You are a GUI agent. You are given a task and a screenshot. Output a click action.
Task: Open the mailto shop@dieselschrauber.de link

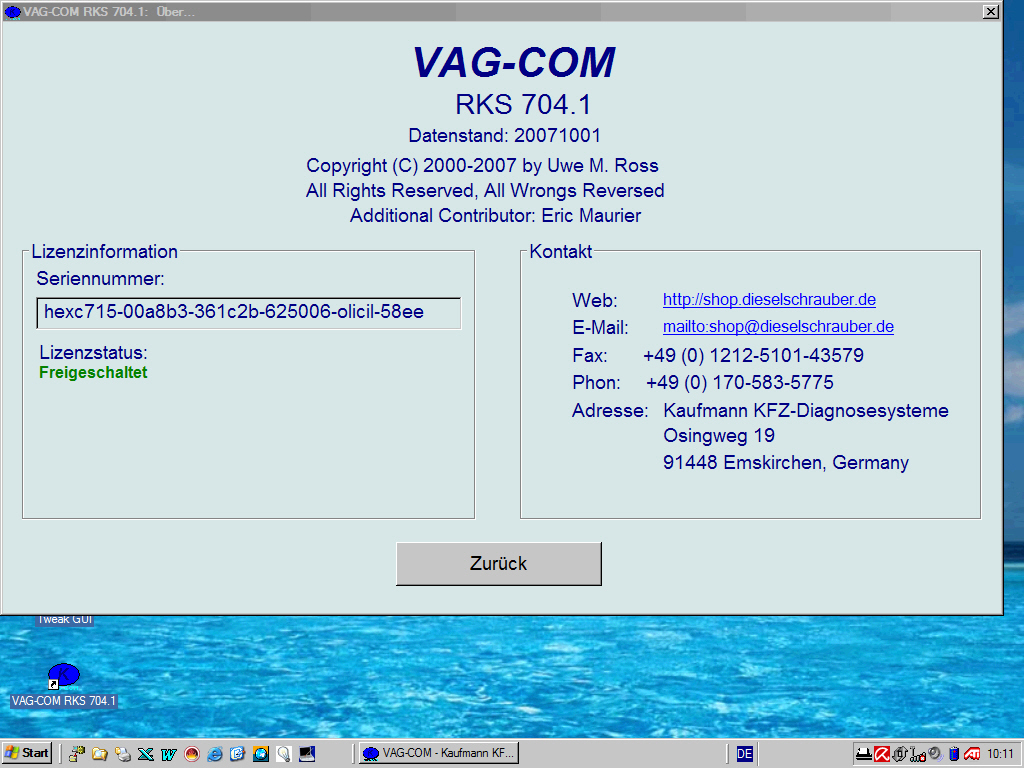[x=778, y=327]
